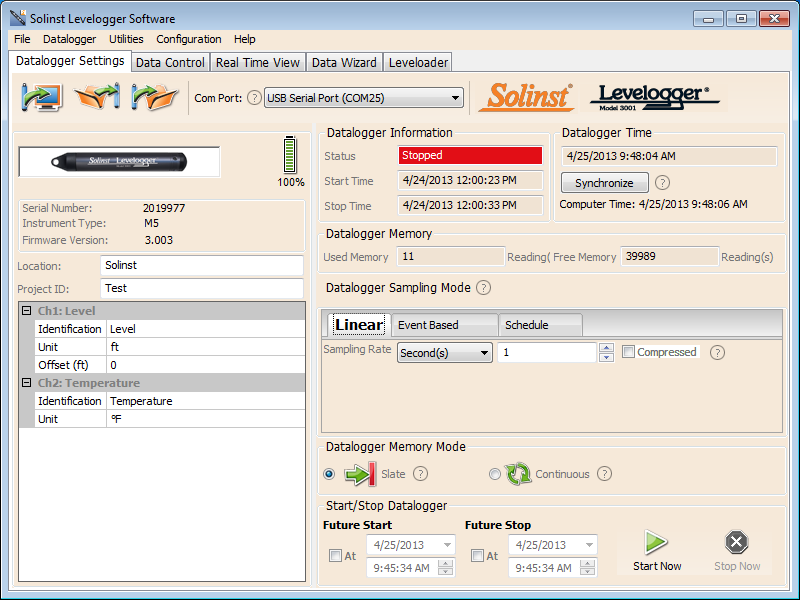Click the Synchronize button
The width and height of the screenshot is (800, 614).
pyautogui.click(x=605, y=183)
